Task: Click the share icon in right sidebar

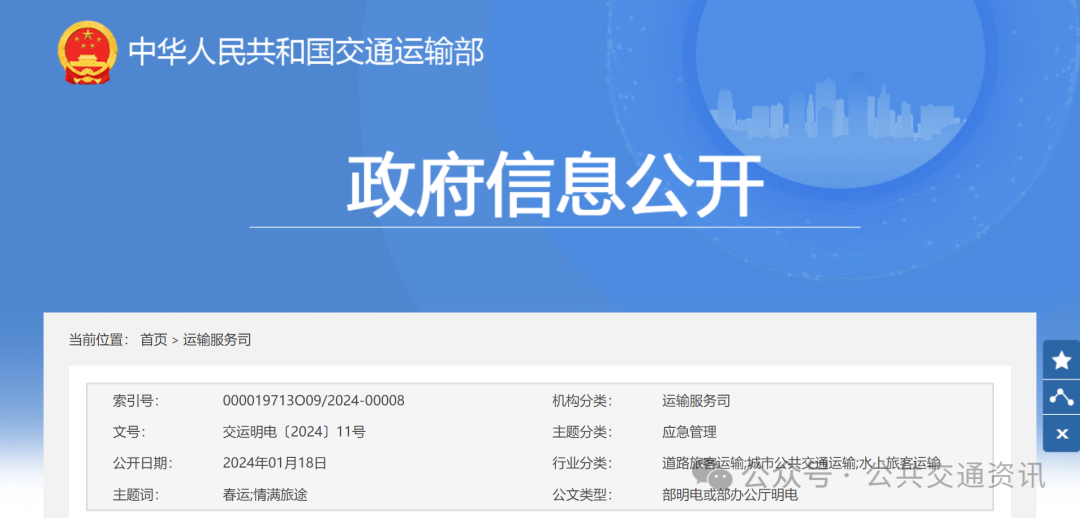Action: tap(1061, 397)
